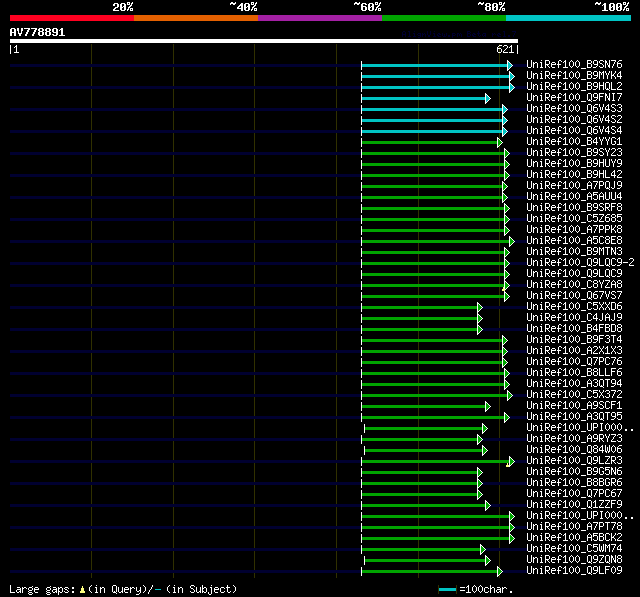This screenshot has width=640, height=597.
Task: Select the UniRef100_A7PT78 label
Action: tap(574, 527)
